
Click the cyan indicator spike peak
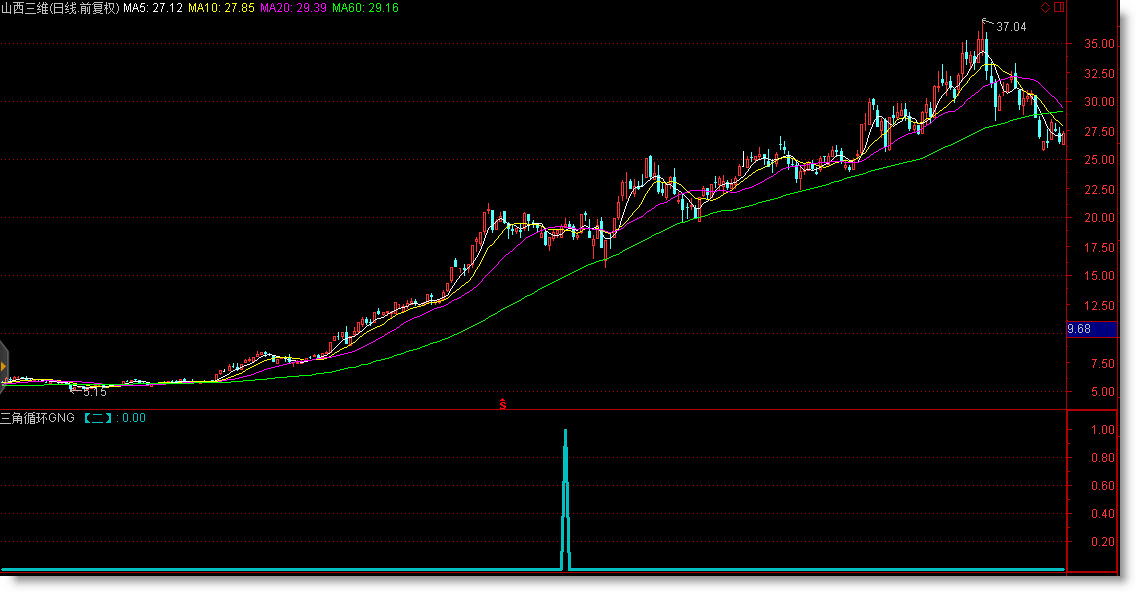[565, 432]
